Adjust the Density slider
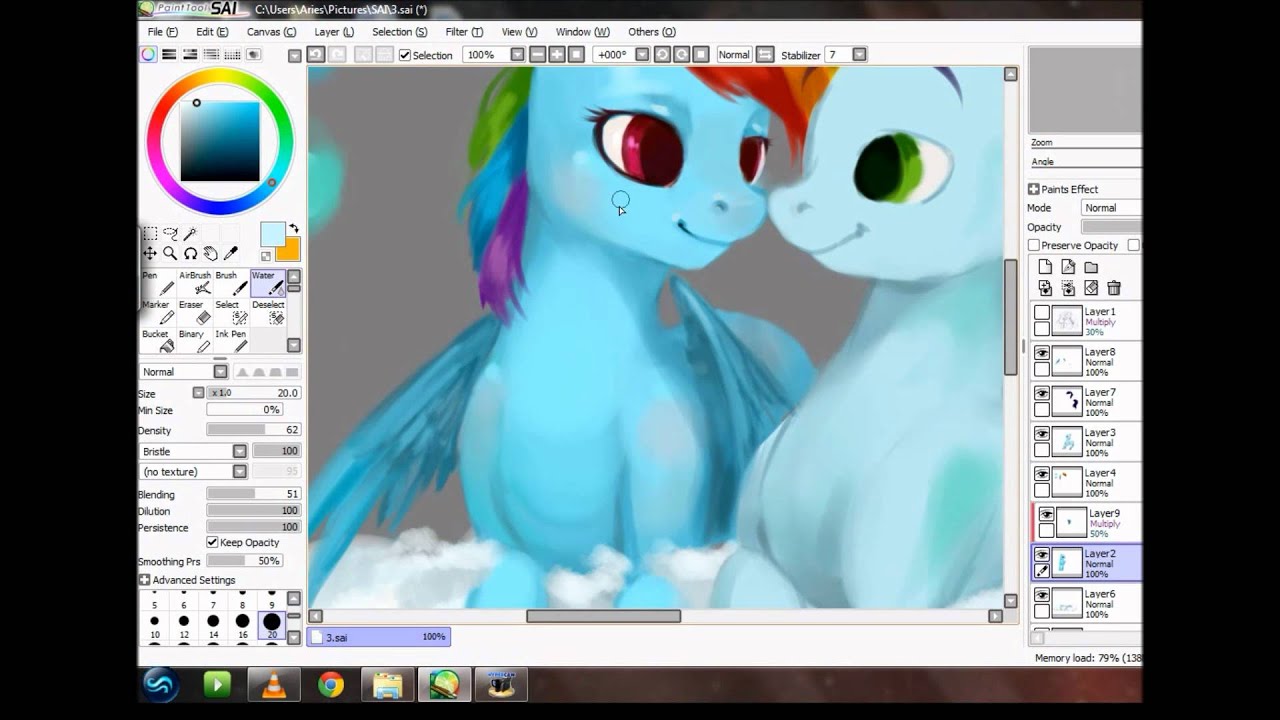 coord(253,430)
